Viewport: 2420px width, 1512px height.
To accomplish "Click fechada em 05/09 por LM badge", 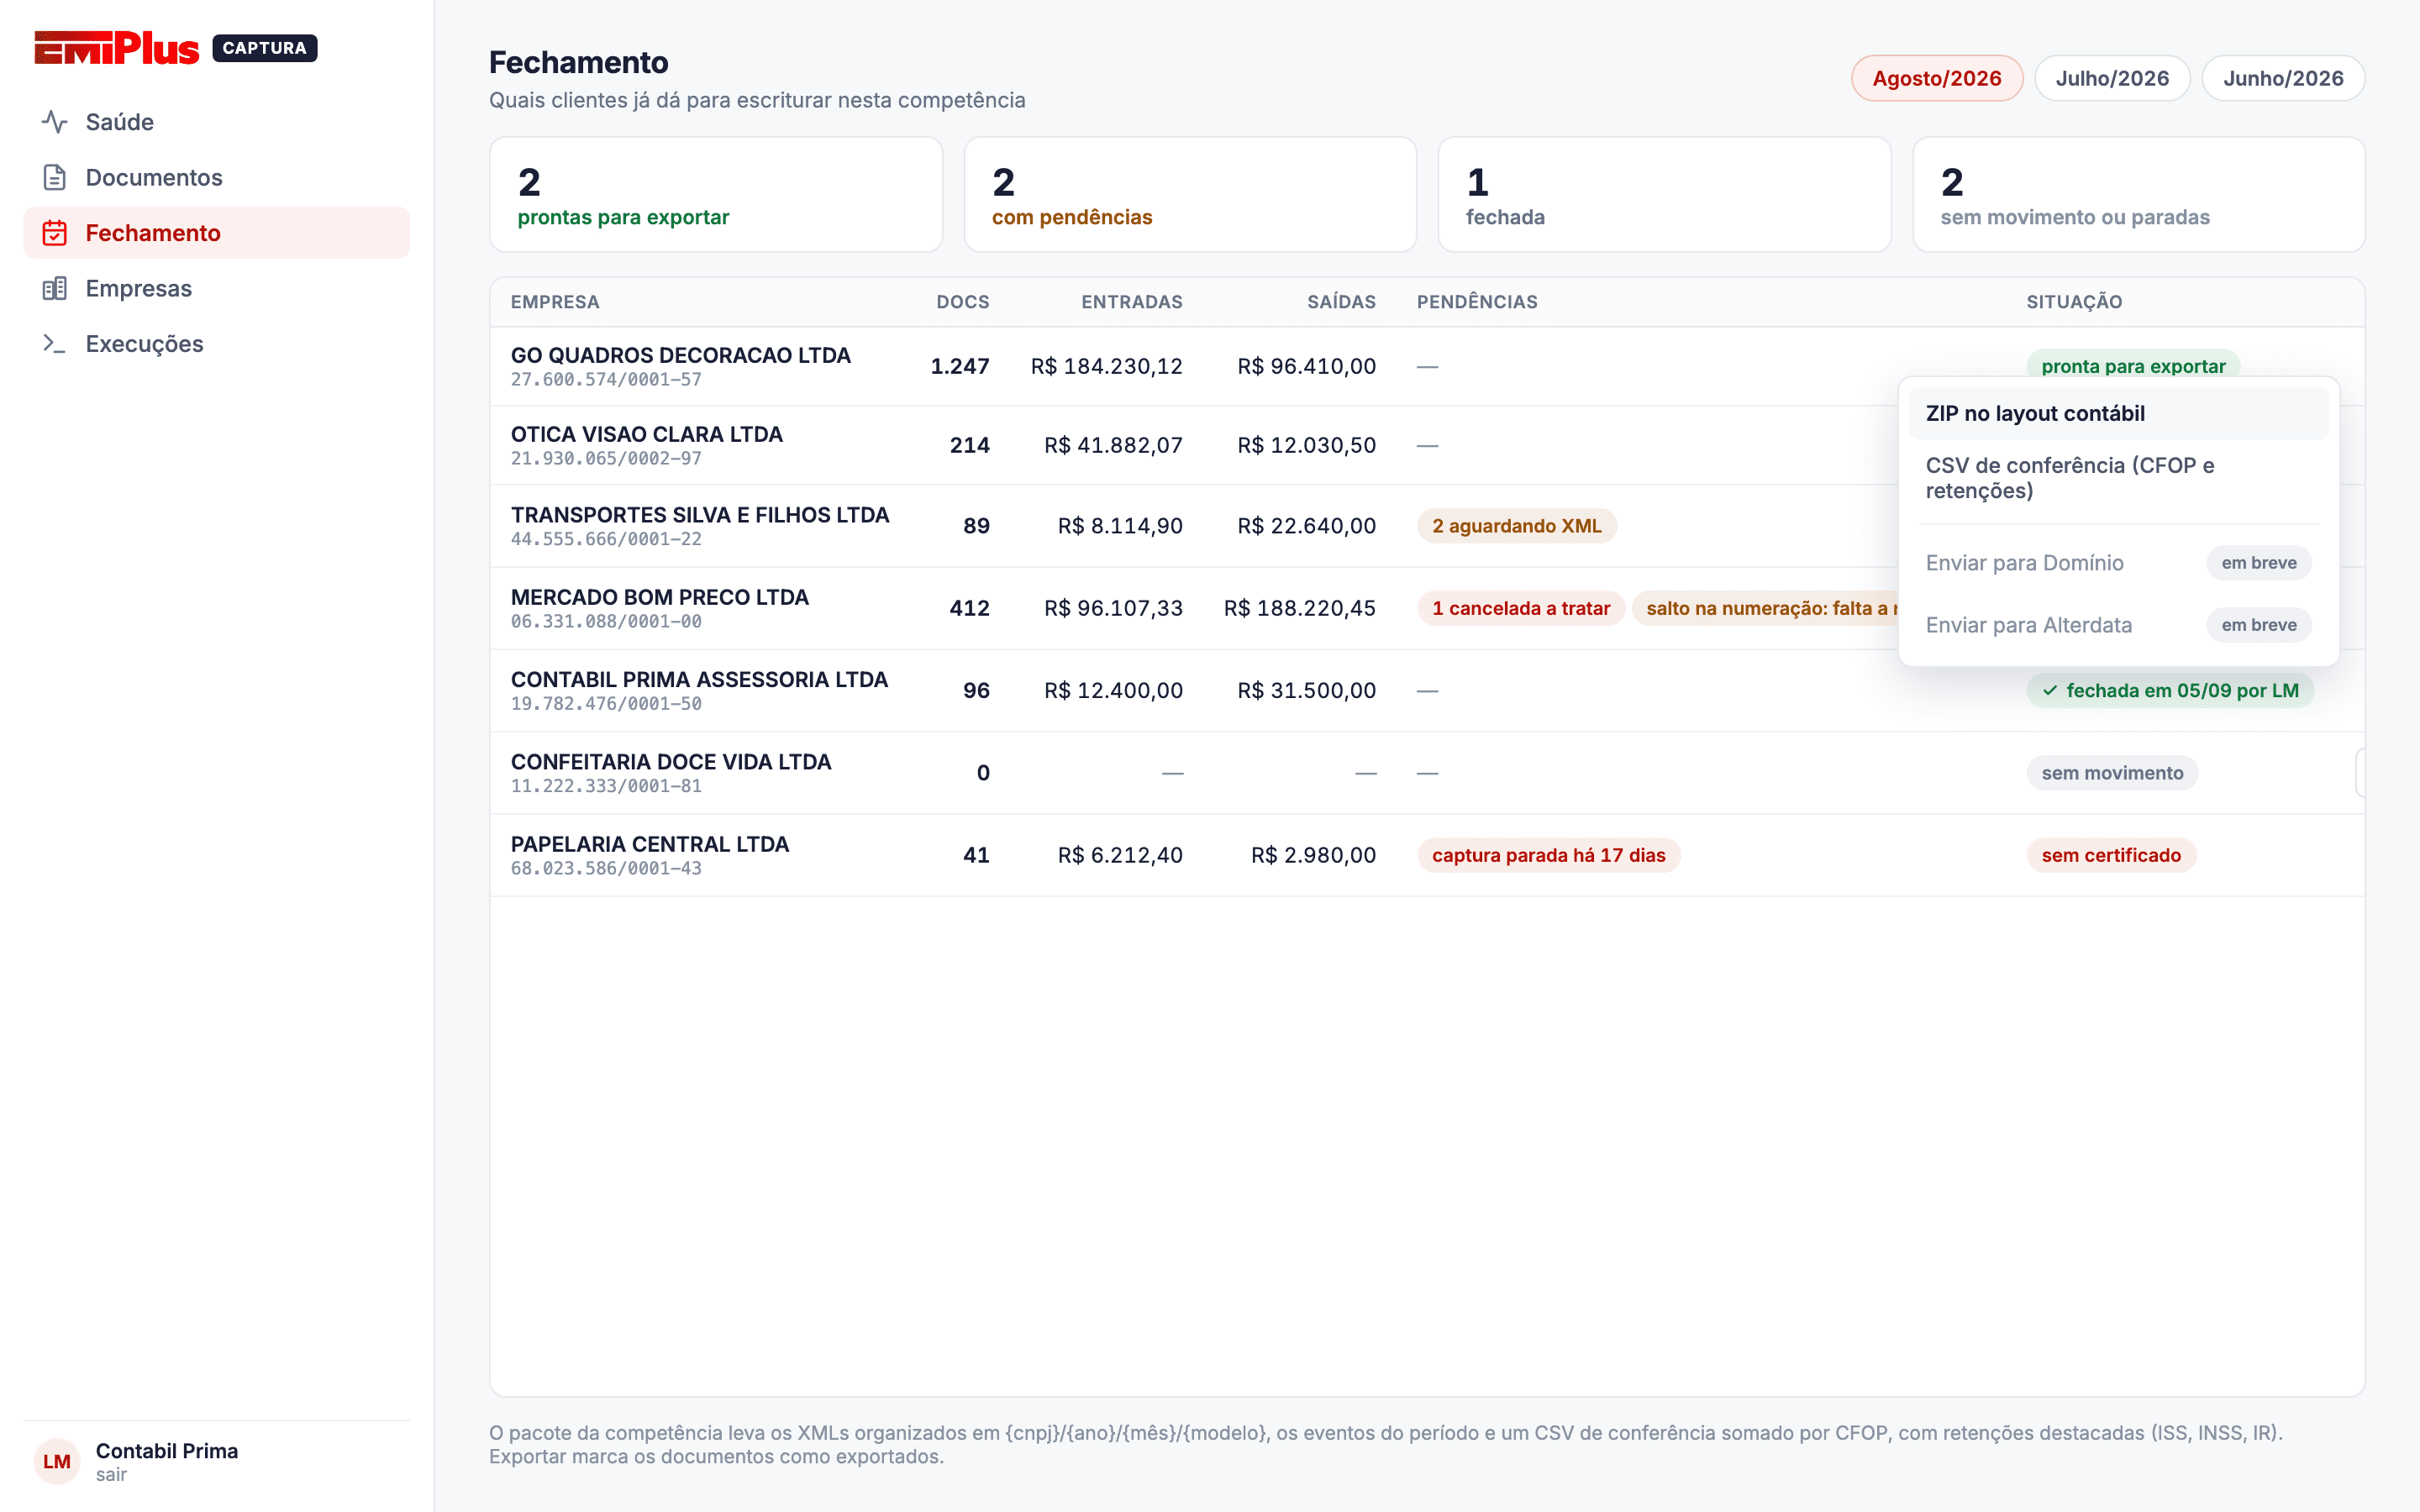I will pyautogui.click(x=2170, y=690).
